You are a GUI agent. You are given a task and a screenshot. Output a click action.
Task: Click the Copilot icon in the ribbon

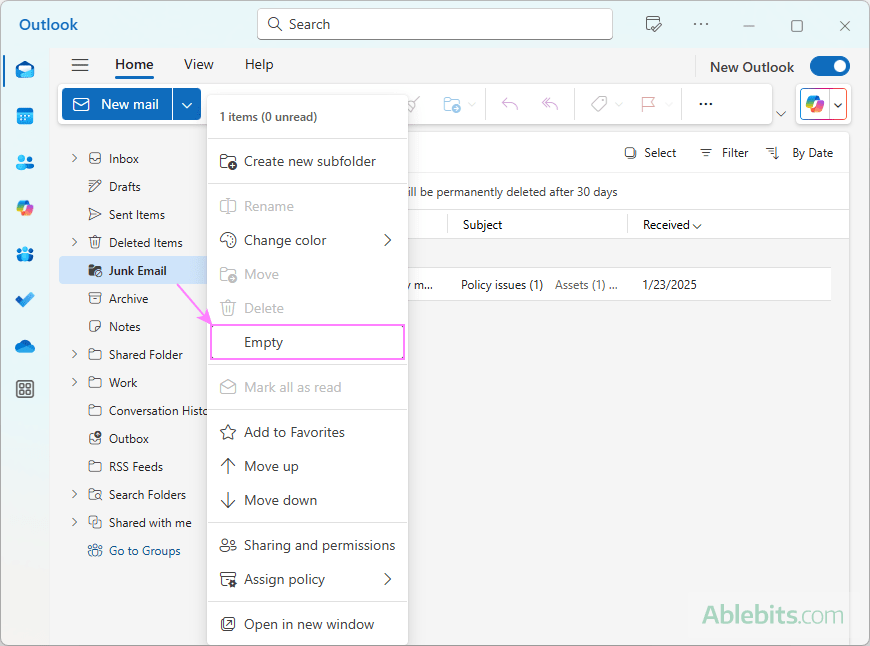[x=815, y=104]
